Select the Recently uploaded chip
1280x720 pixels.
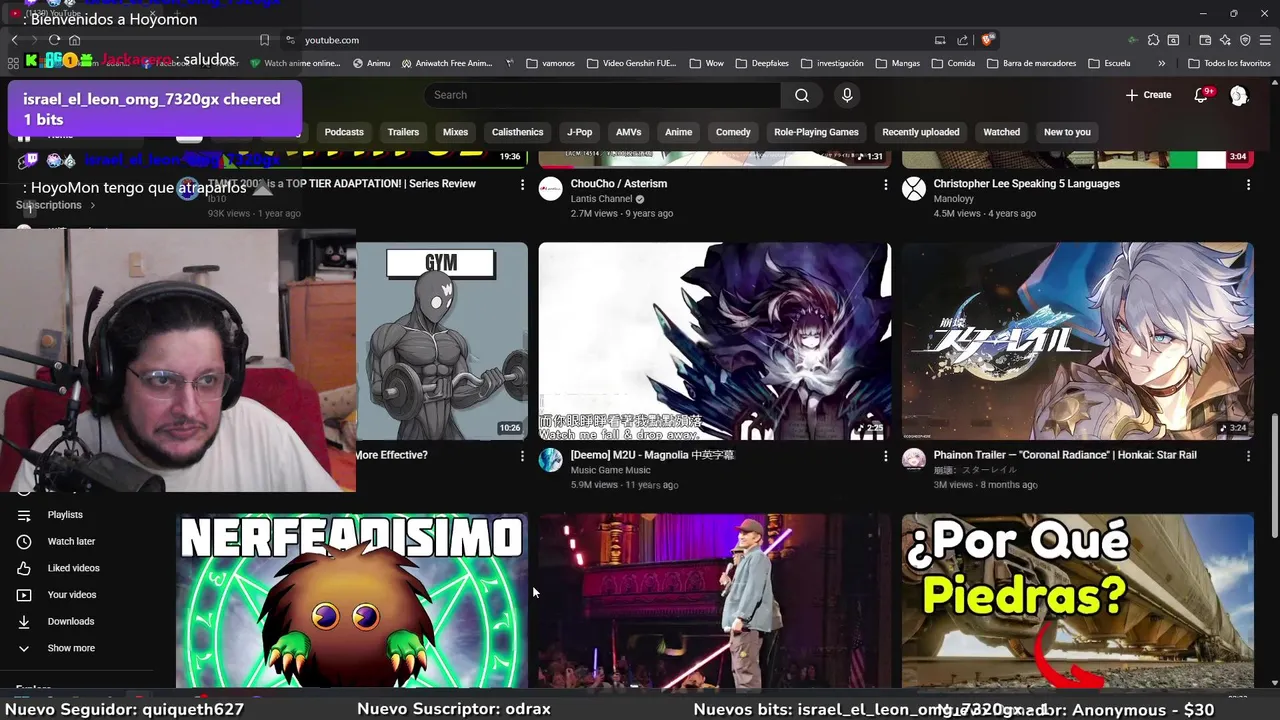click(x=920, y=132)
